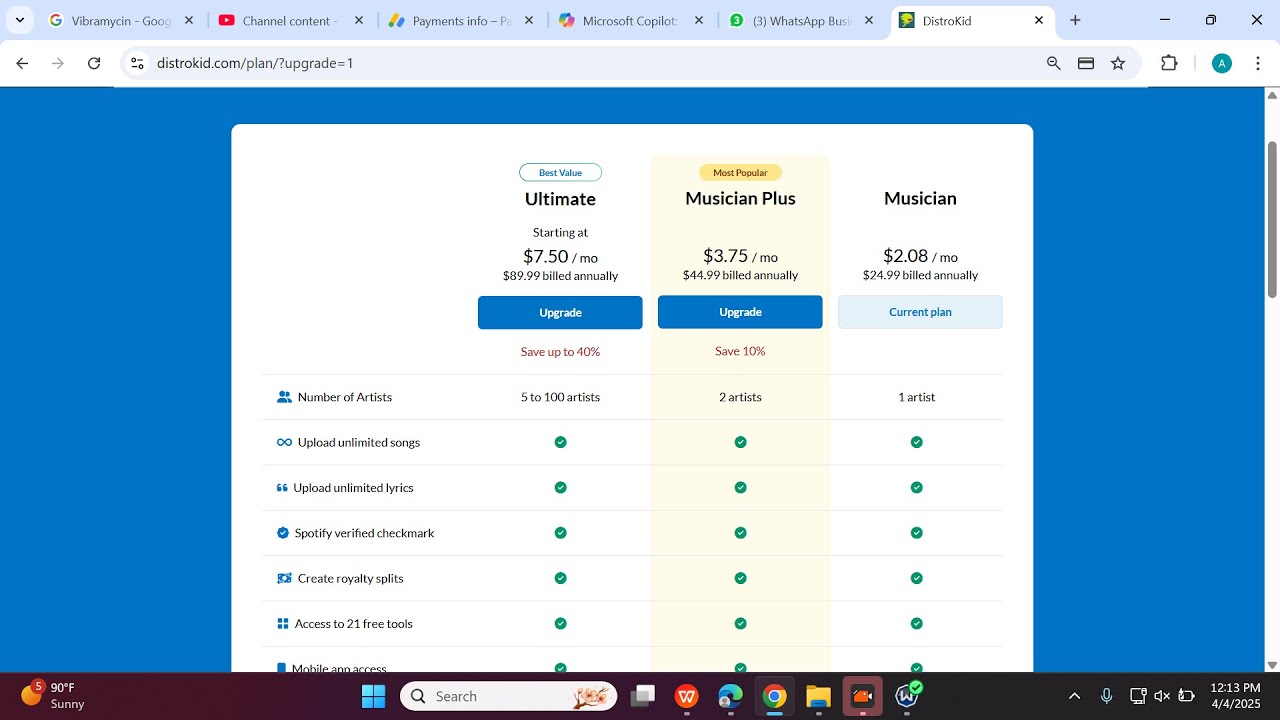The height and width of the screenshot is (720, 1280).
Task: Open saved payment methods card icon in the address bar
Action: click(1086, 63)
